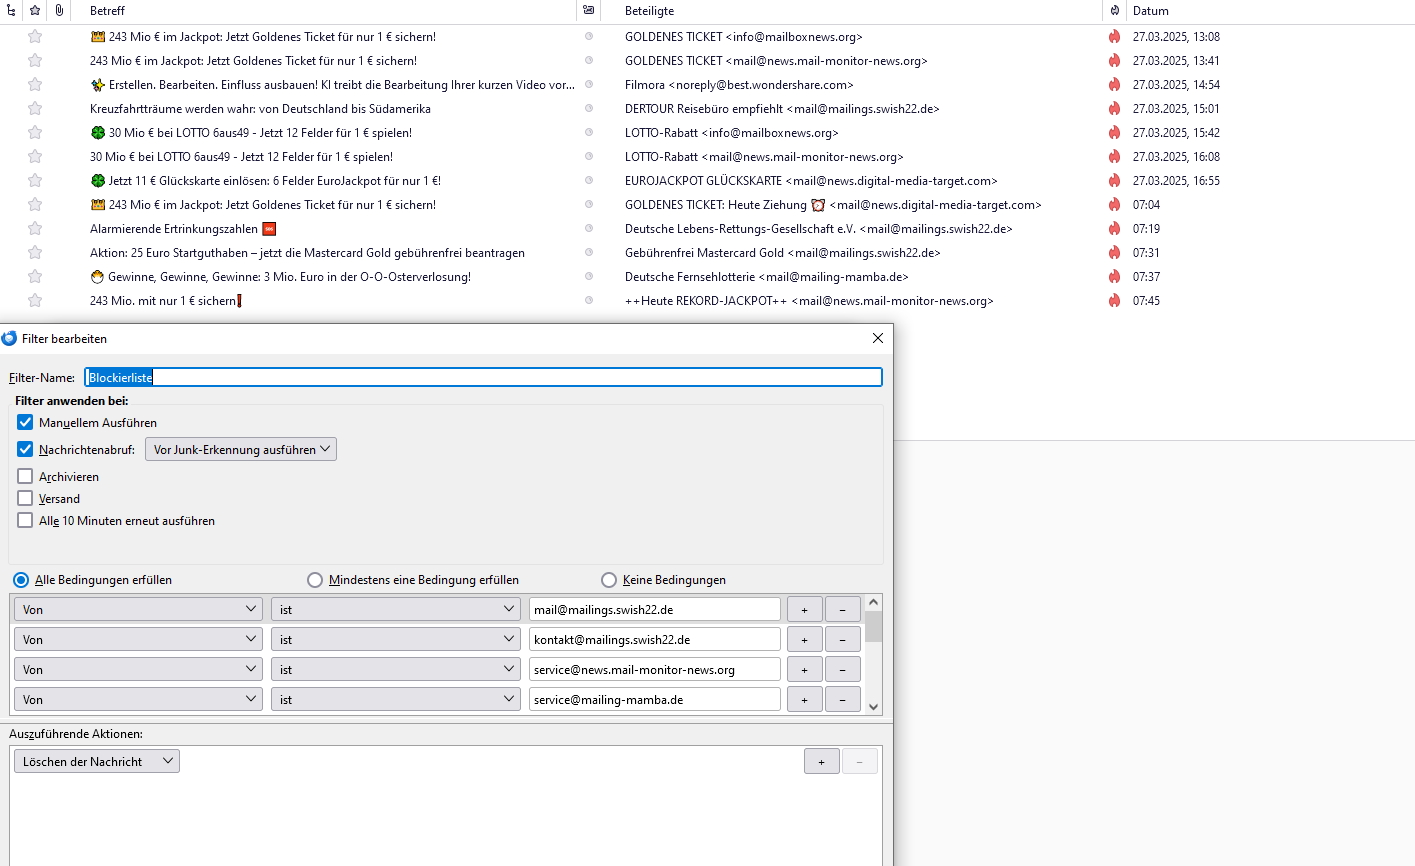This screenshot has width=1415, height=866.
Task: Click read status column header icon
Action: coord(589,11)
